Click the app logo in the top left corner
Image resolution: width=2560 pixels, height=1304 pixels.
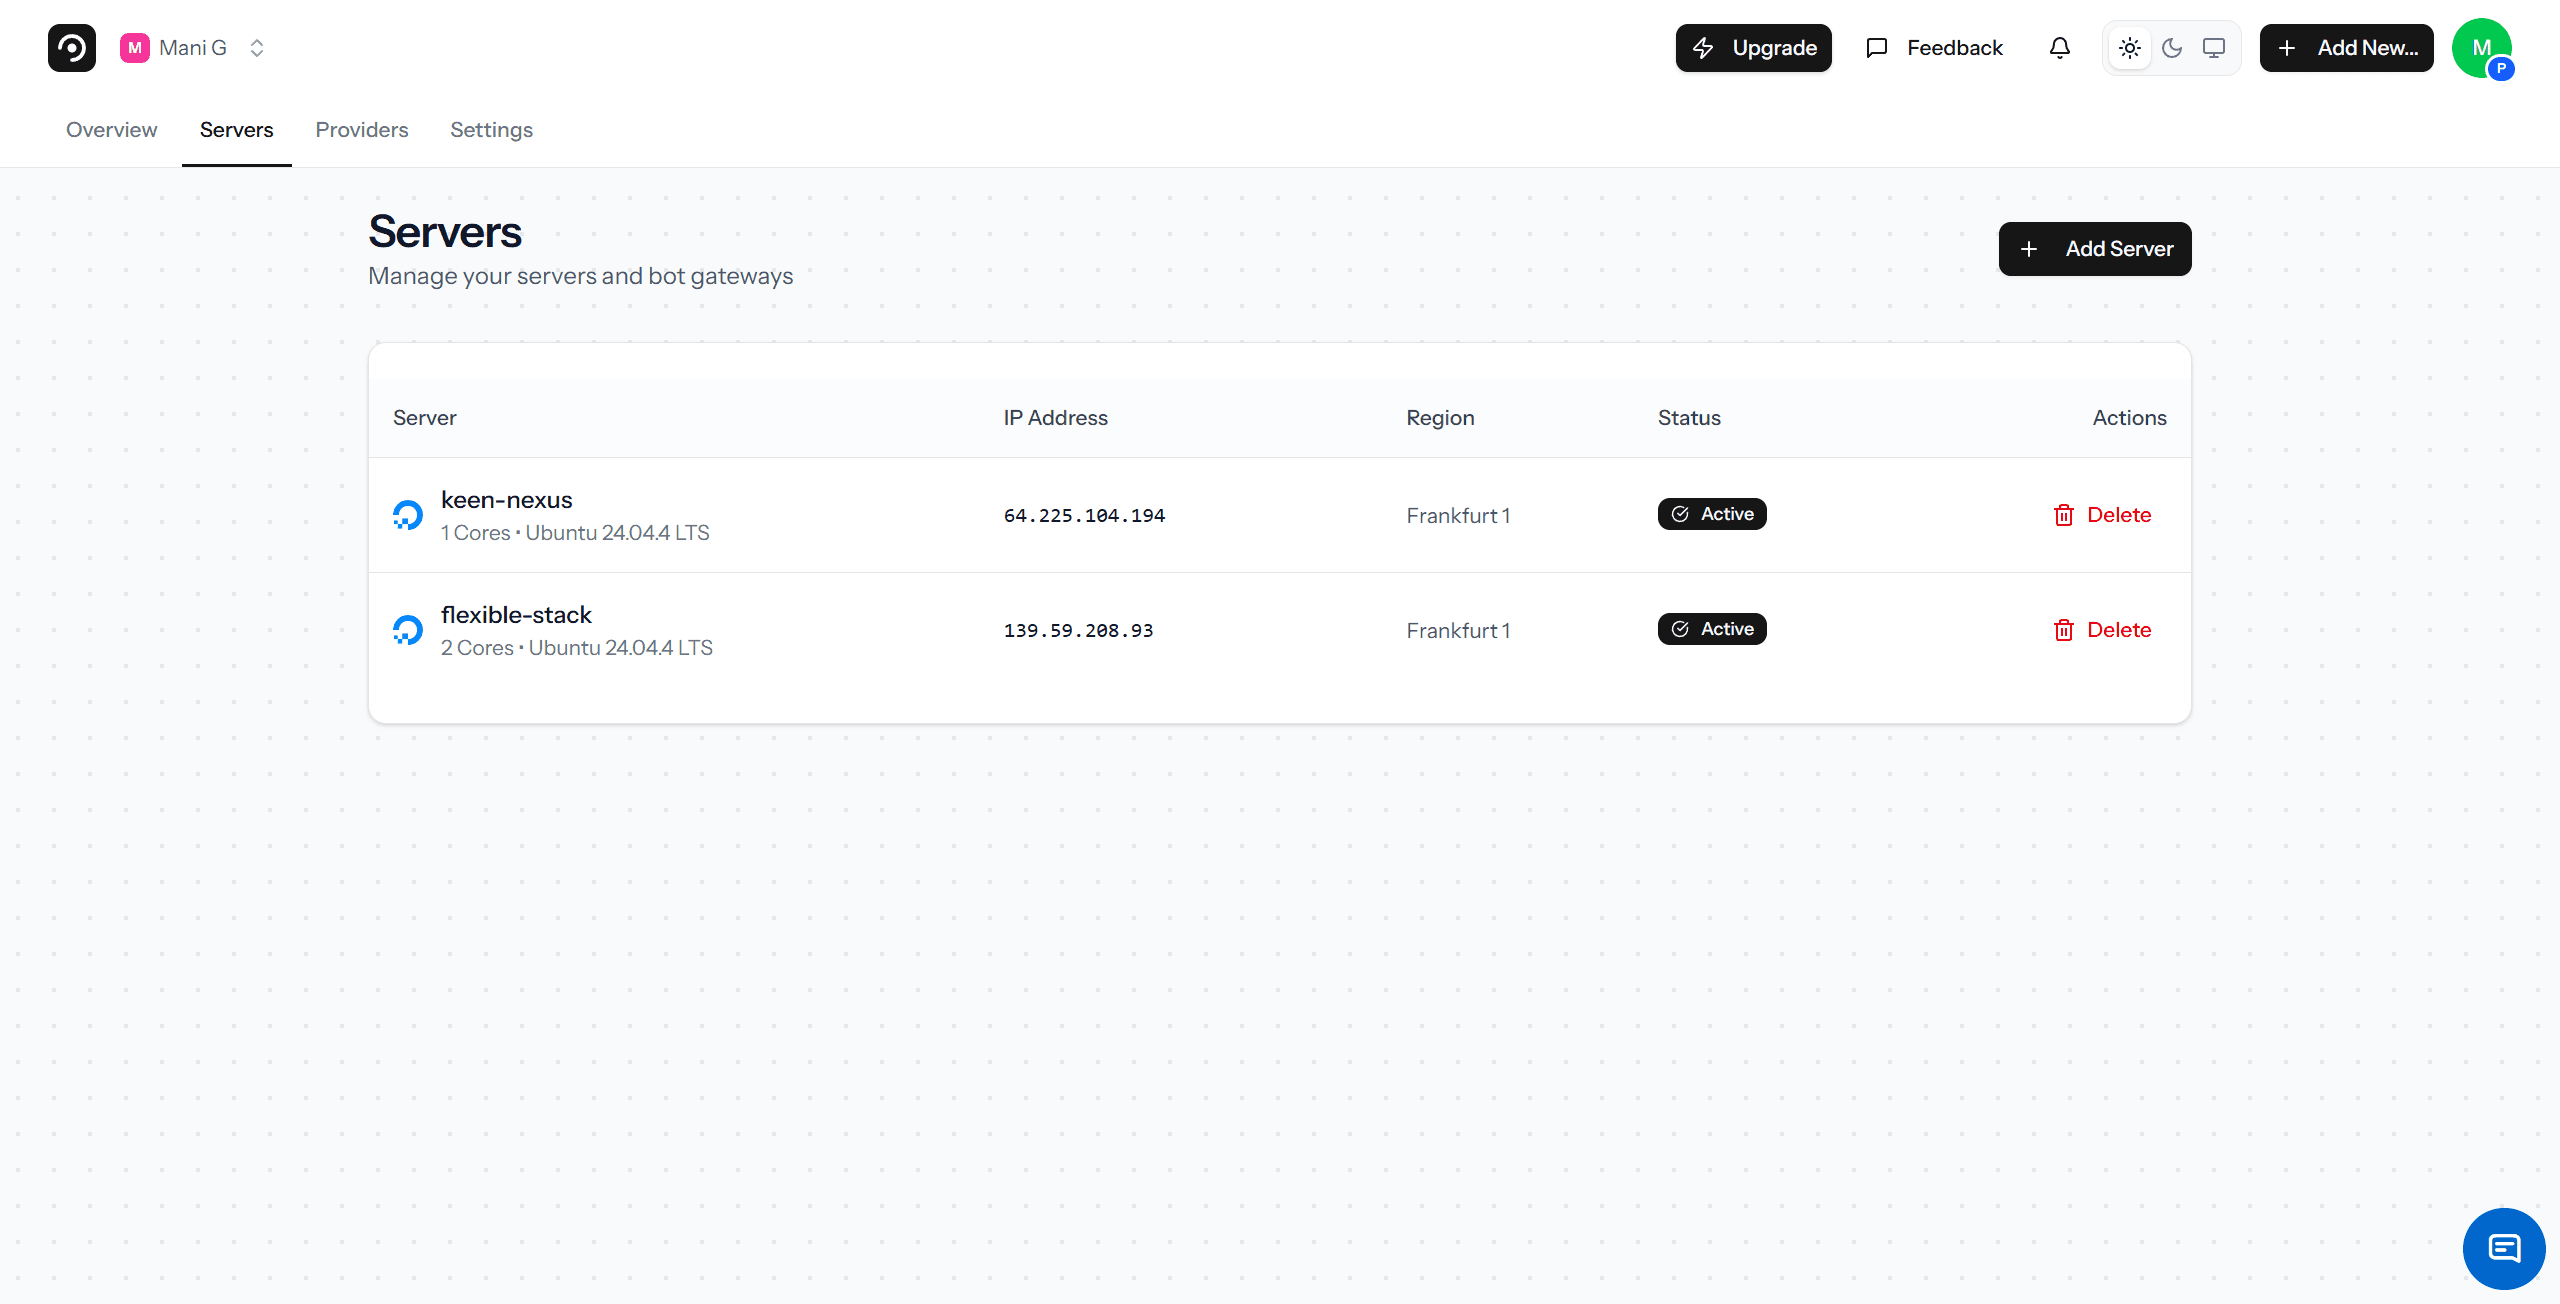[x=71, y=47]
